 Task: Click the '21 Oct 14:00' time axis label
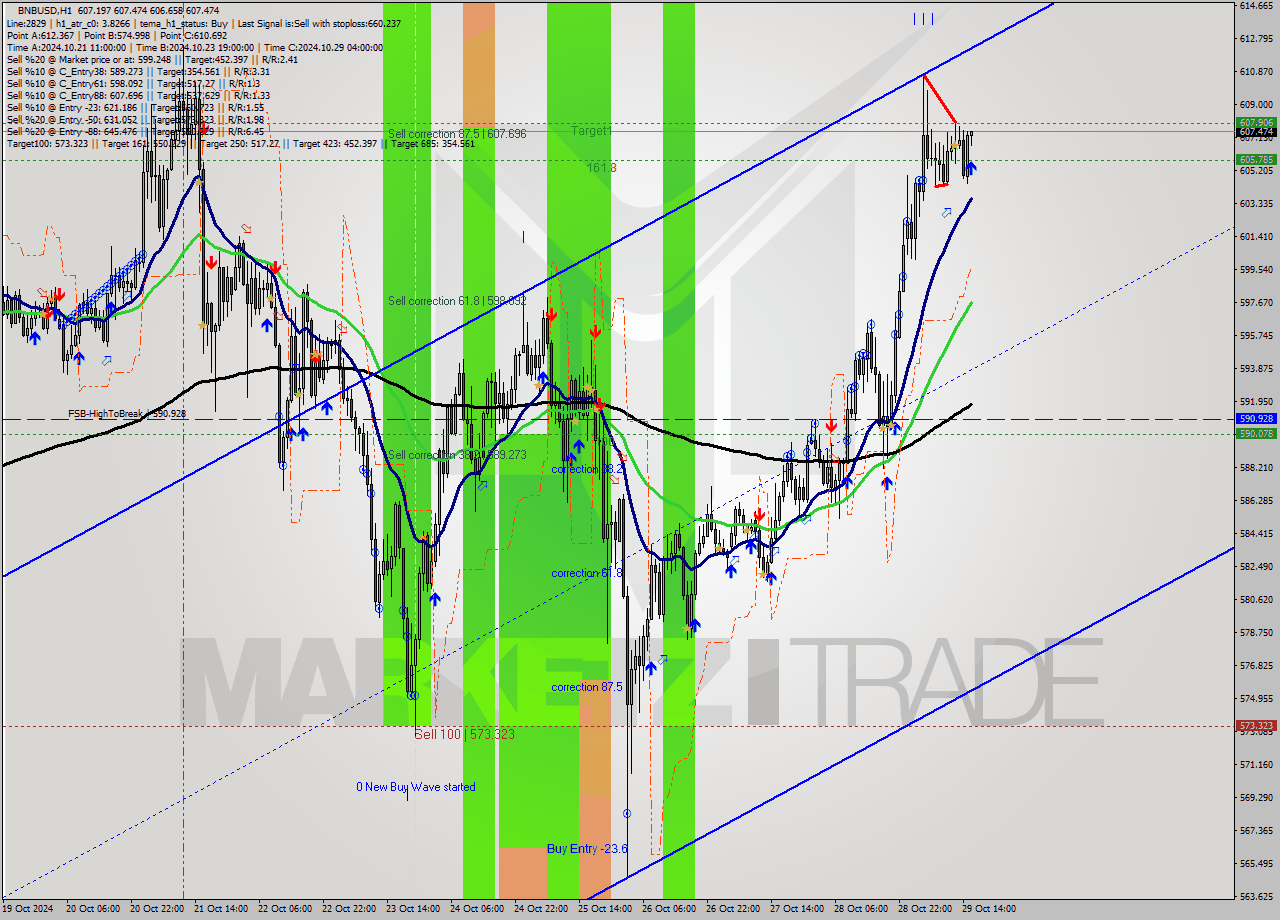point(222,909)
